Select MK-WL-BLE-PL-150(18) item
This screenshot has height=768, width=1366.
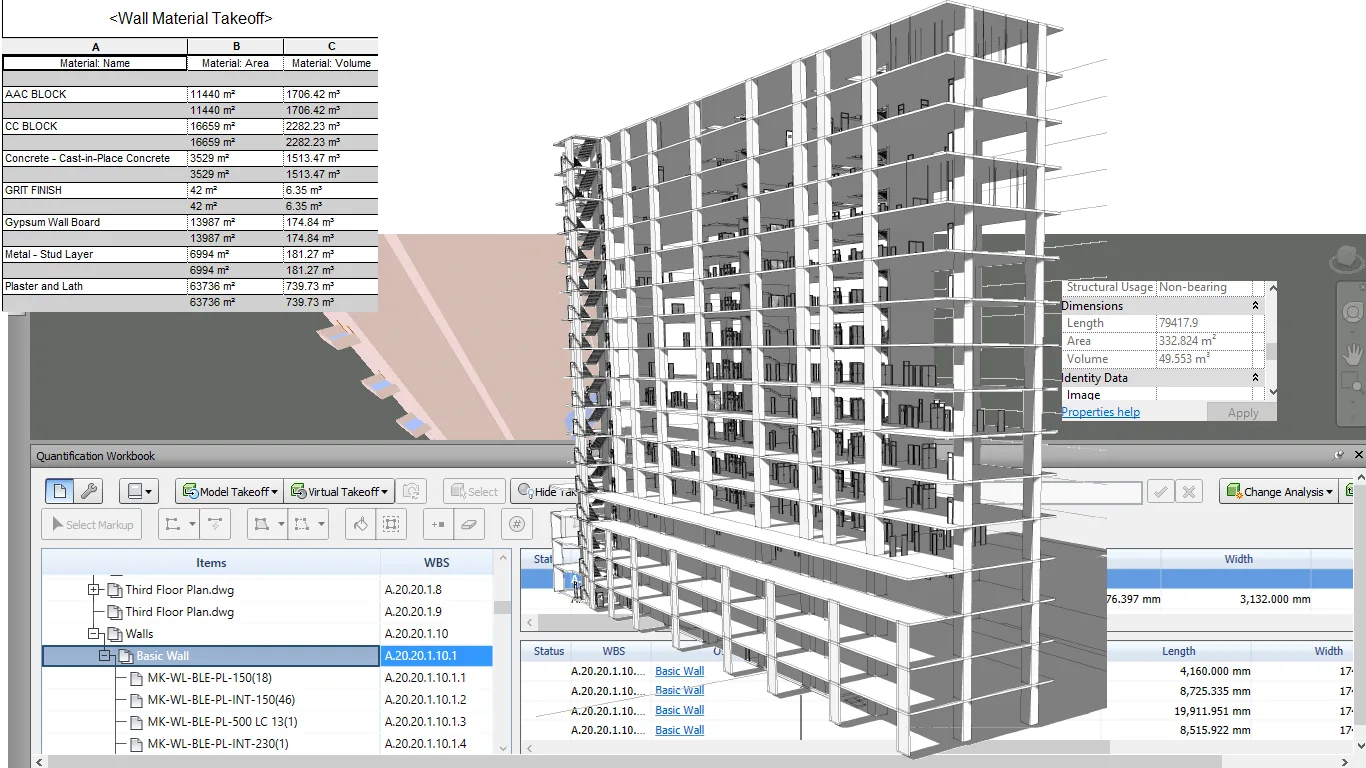209,678
